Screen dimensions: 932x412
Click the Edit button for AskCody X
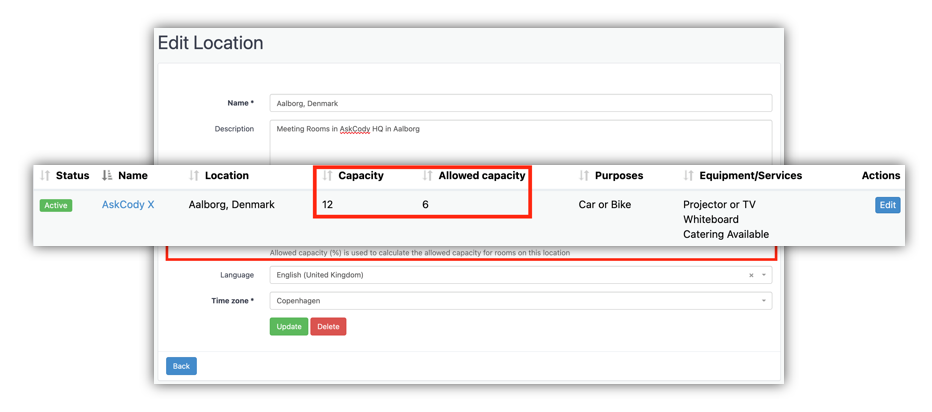[x=887, y=205]
